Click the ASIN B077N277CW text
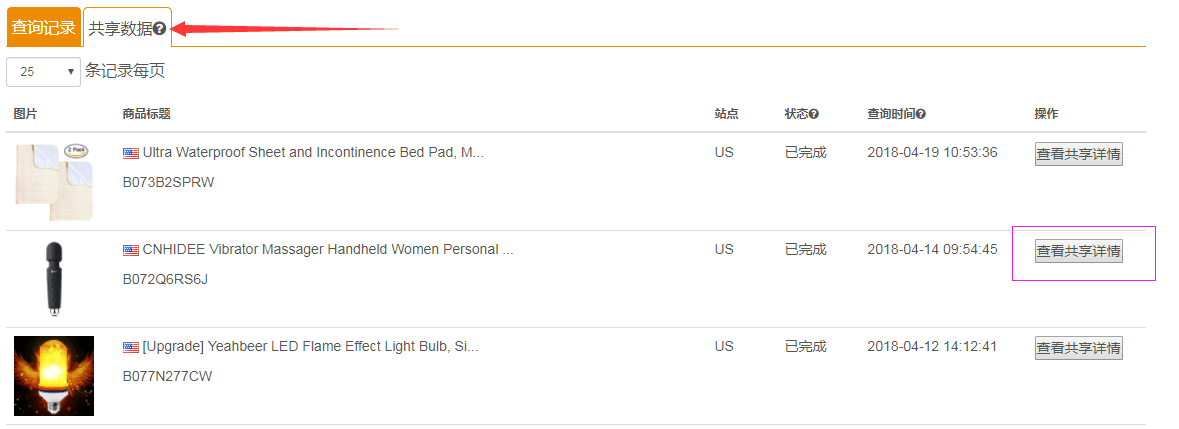1179x429 pixels. pyautogui.click(x=168, y=376)
